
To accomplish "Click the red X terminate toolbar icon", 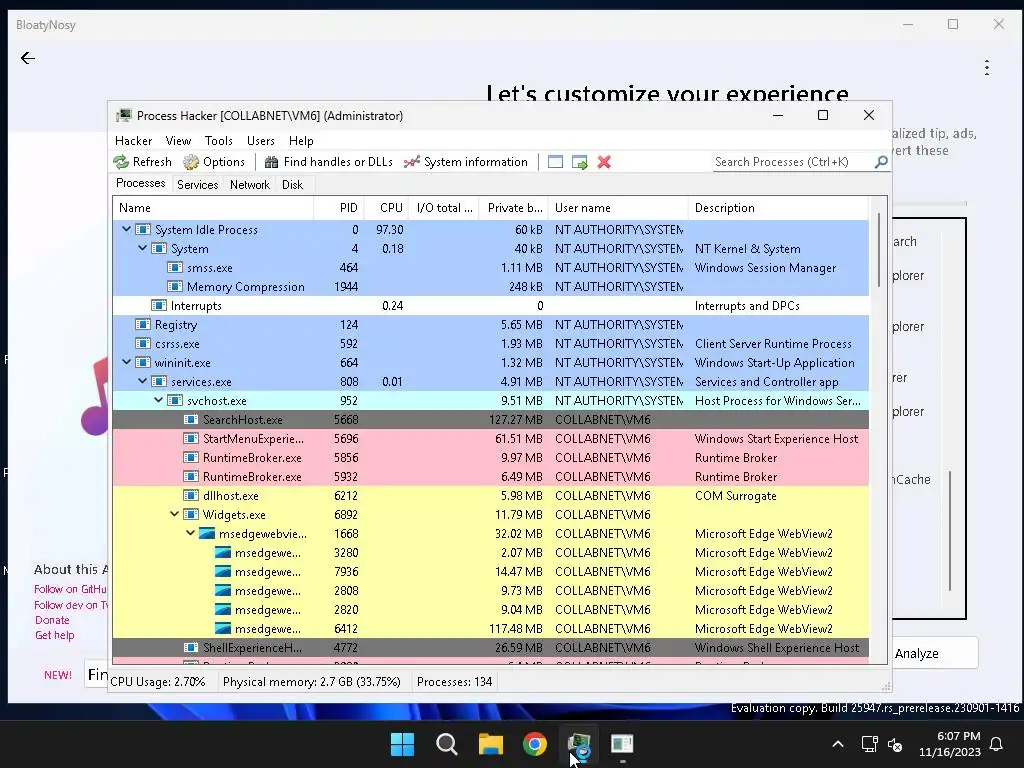I will tap(604, 162).
